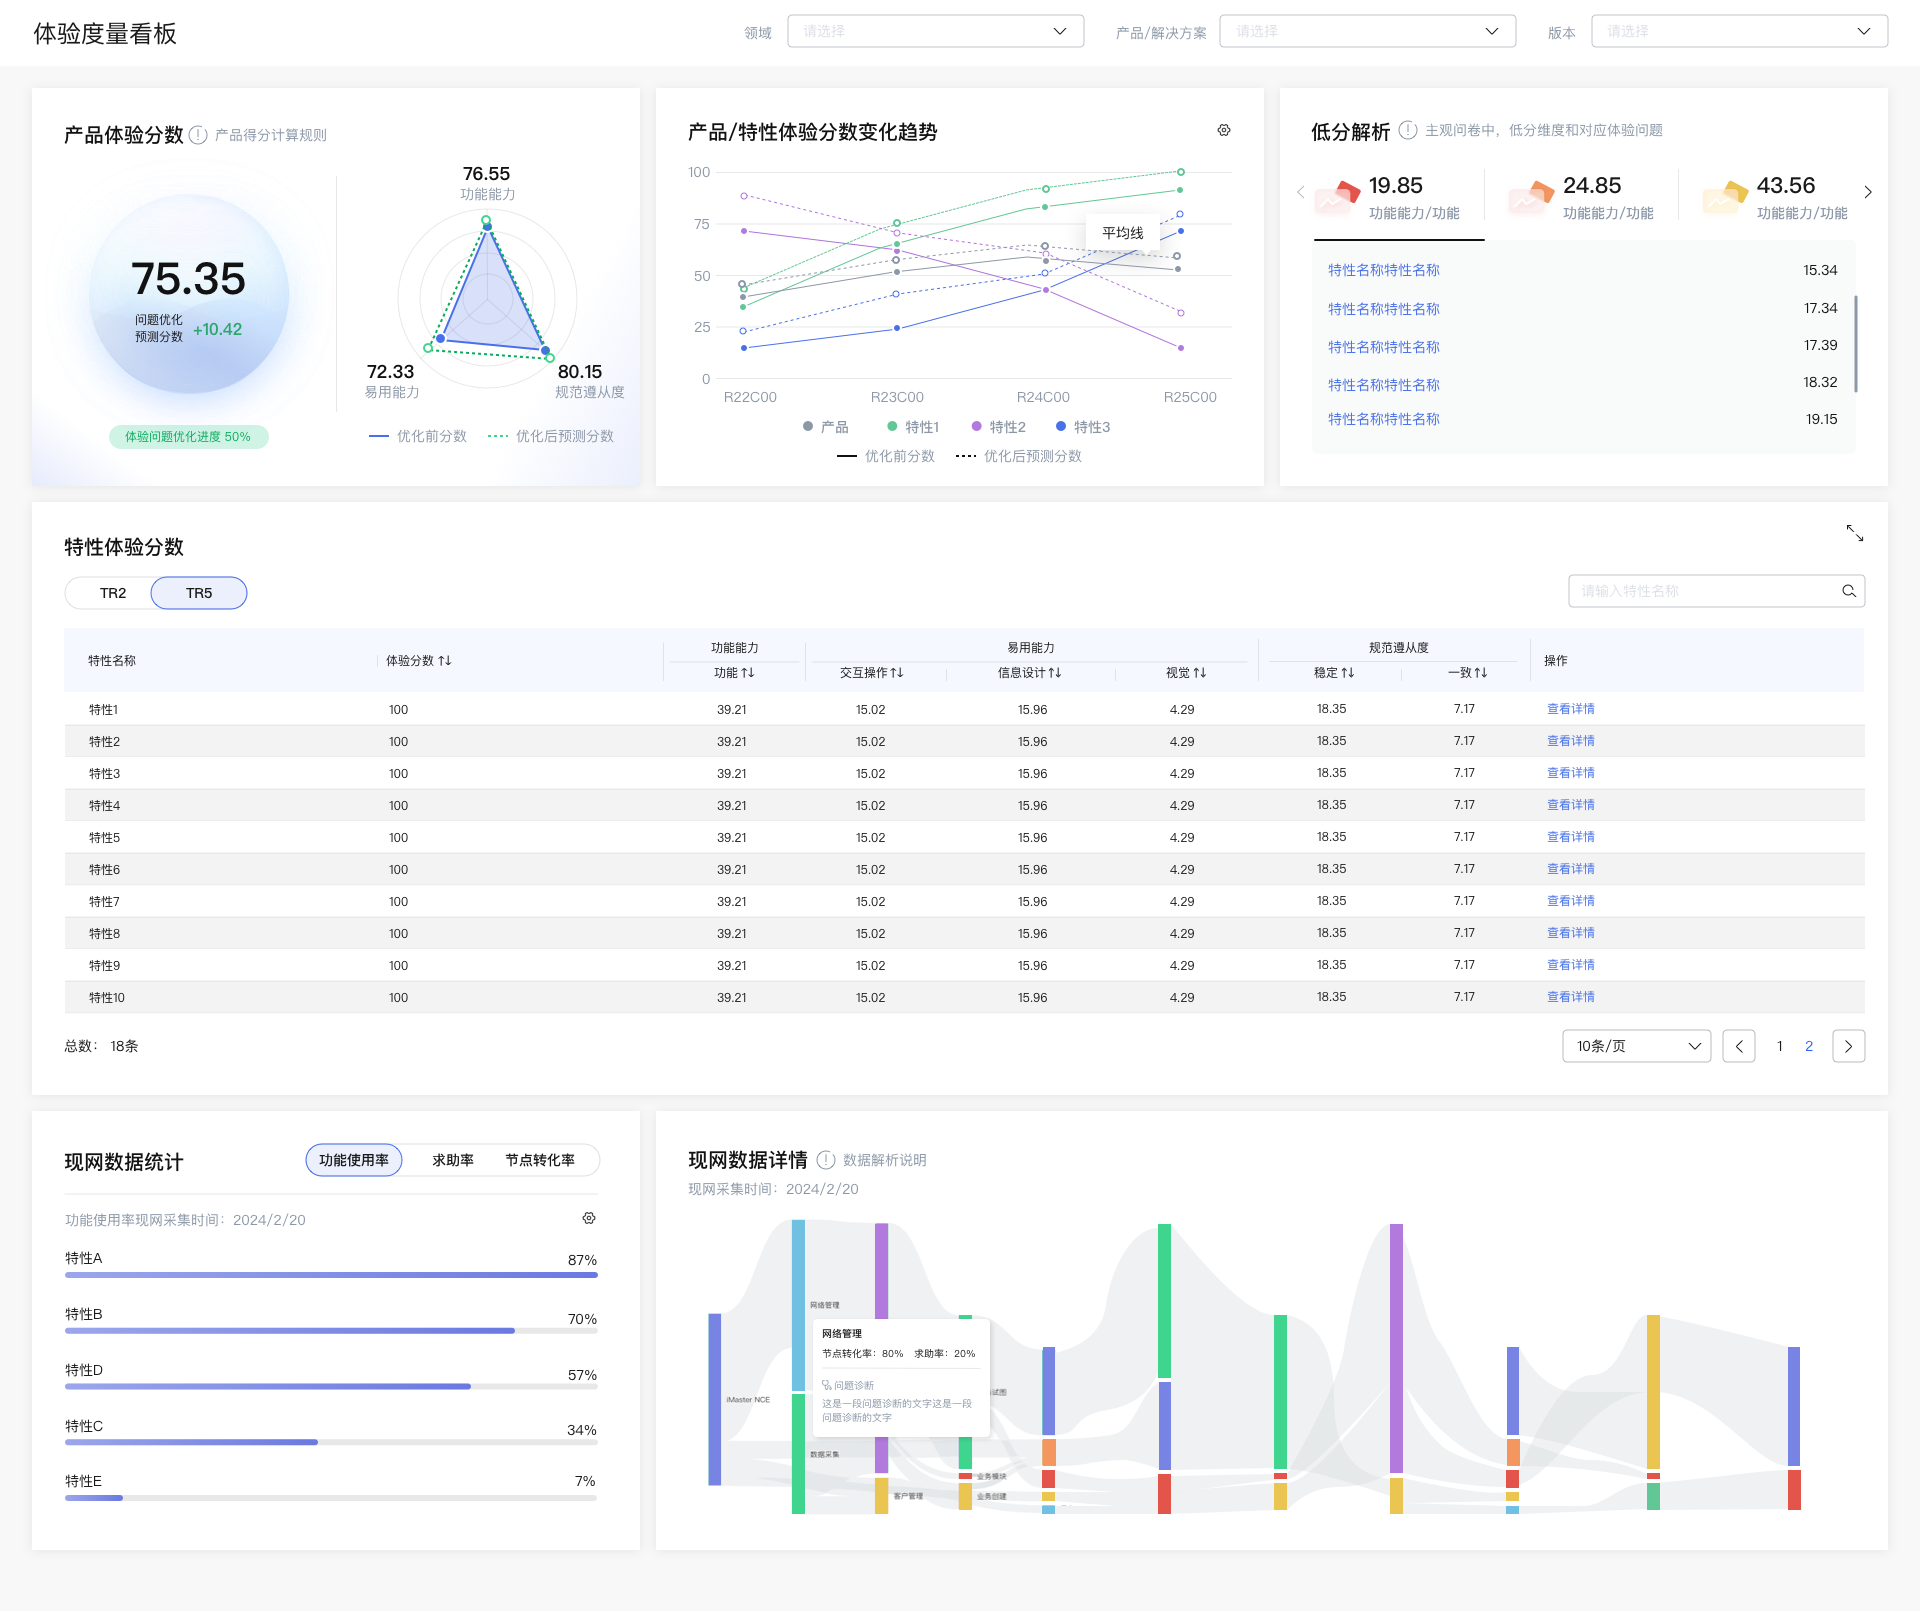Go to previous table page
1920x1611 pixels.
(x=1739, y=1046)
